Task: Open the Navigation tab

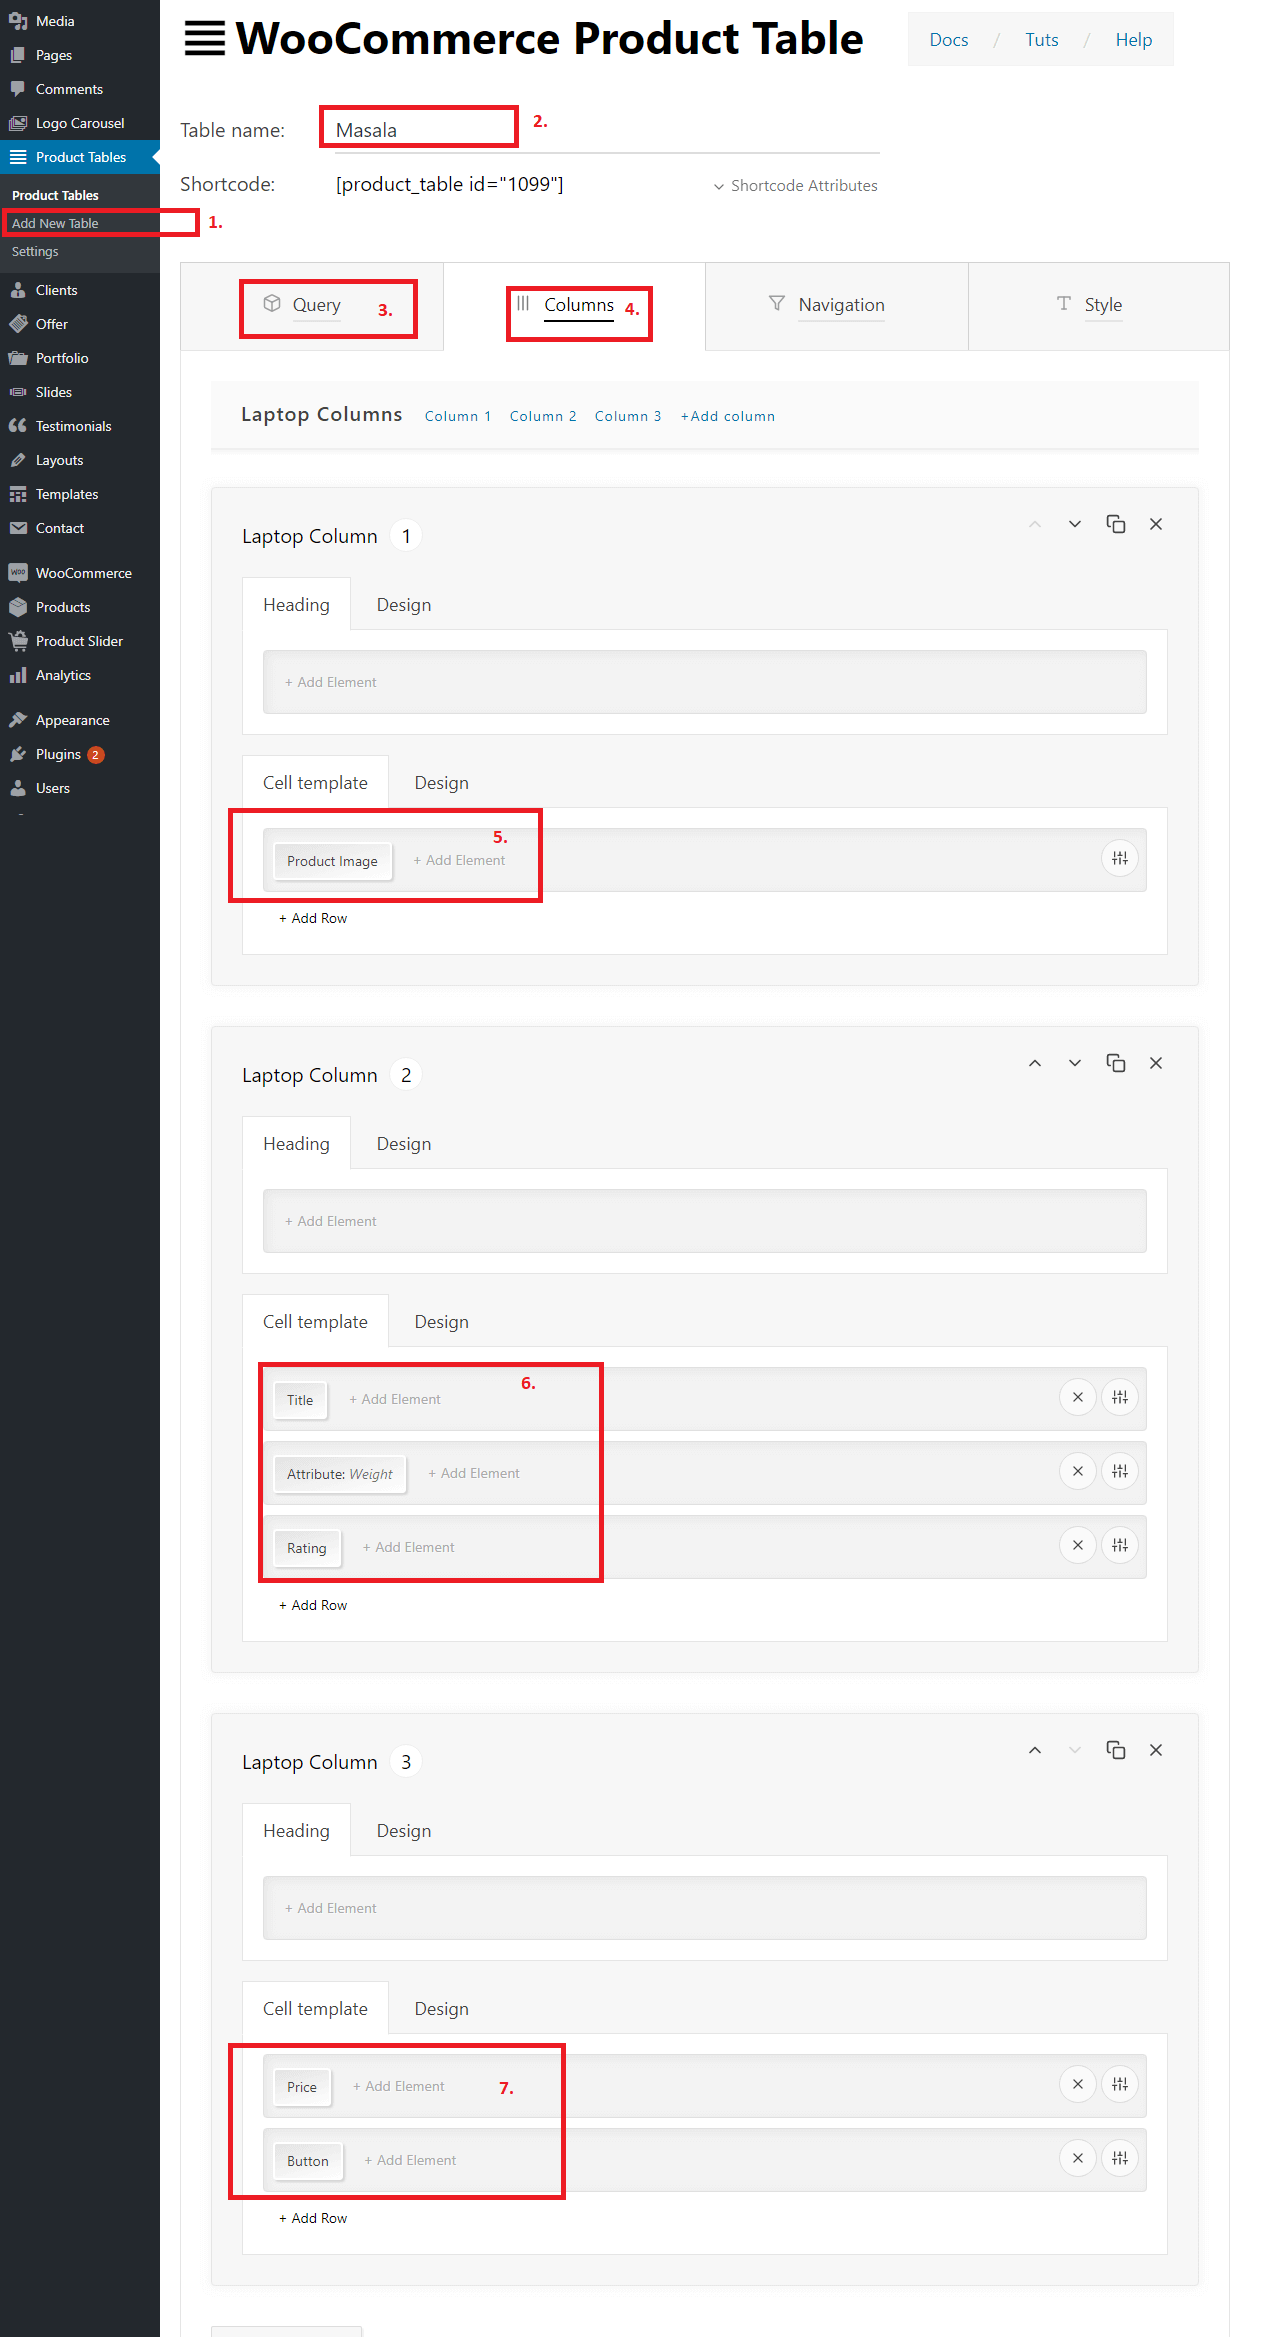Action: coord(836,306)
